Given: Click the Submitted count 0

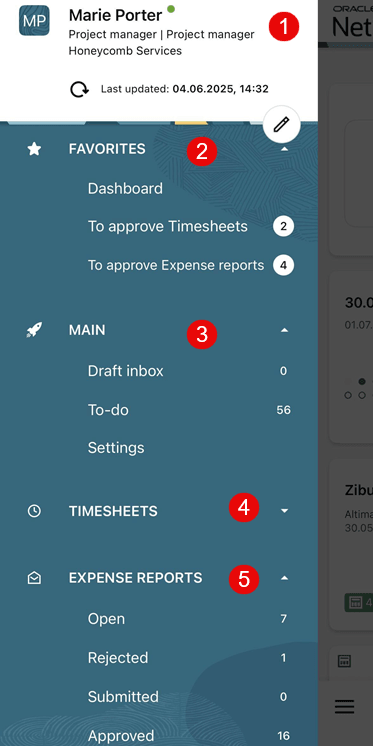Looking at the screenshot, I should [284, 697].
